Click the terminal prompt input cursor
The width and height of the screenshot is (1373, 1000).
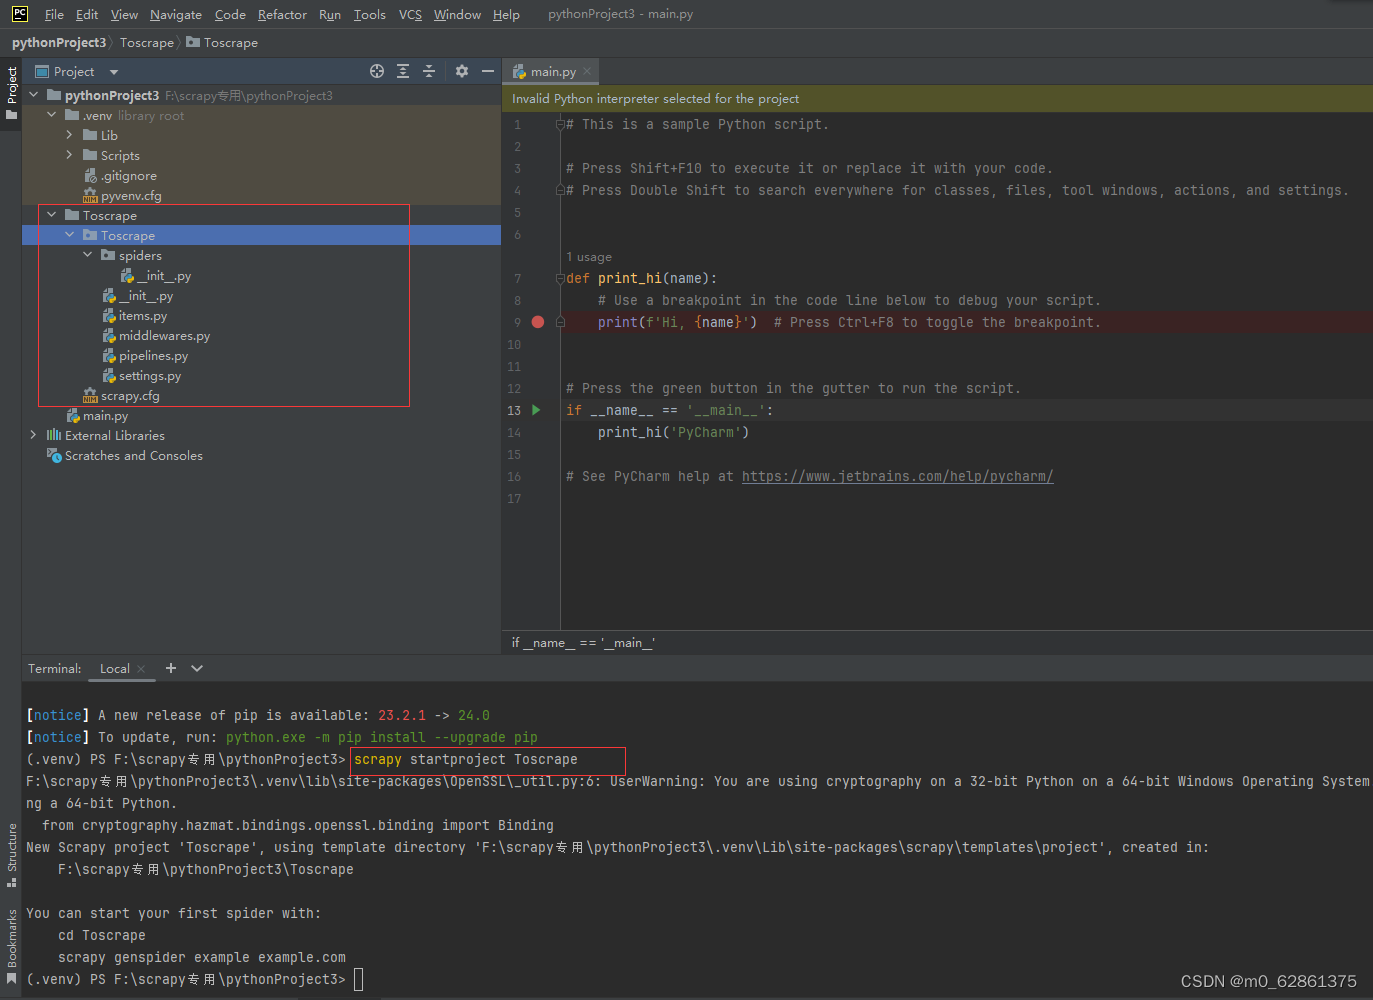359,979
